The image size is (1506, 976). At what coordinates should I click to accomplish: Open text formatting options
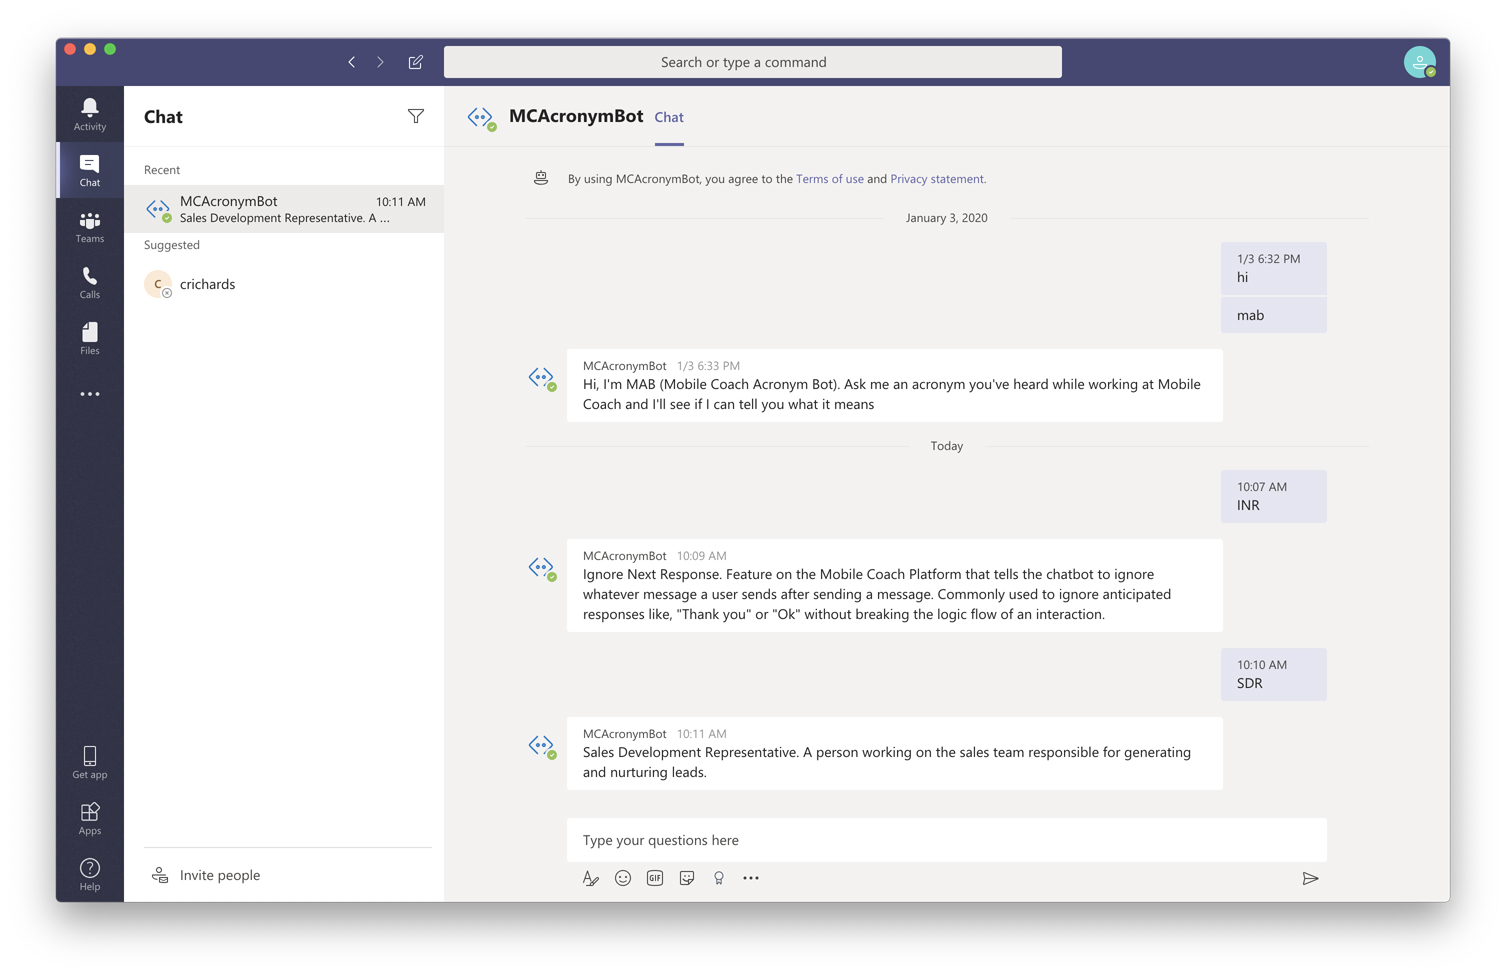pyautogui.click(x=591, y=878)
